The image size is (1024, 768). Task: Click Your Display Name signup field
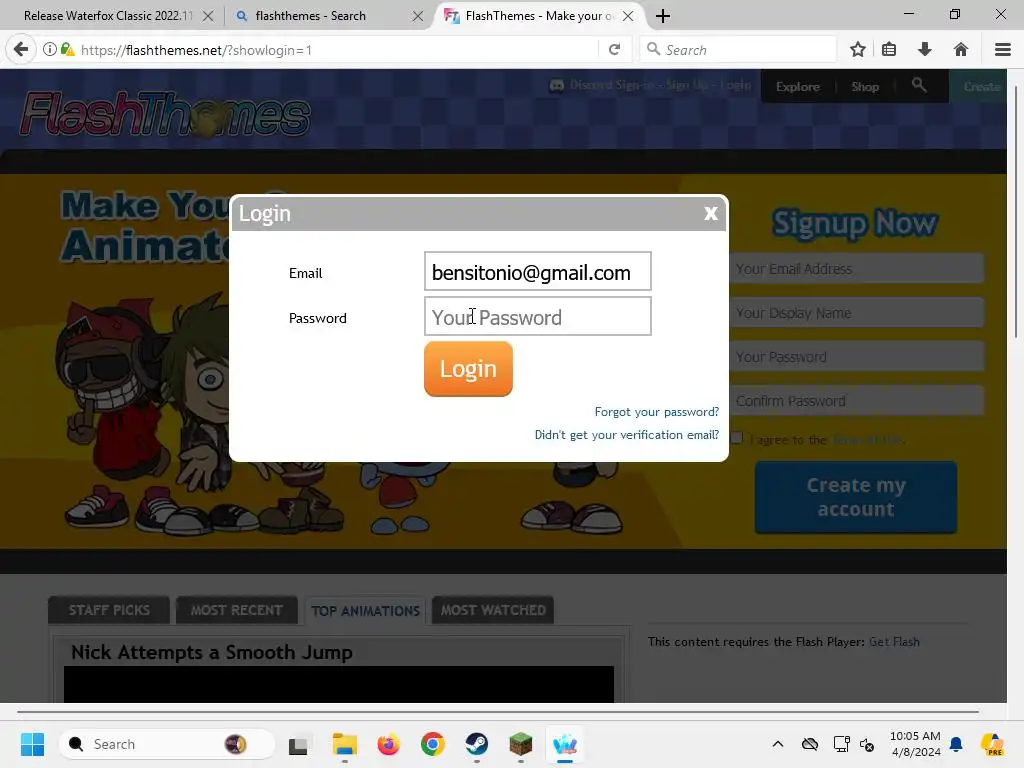pyautogui.click(x=856, y=313)
